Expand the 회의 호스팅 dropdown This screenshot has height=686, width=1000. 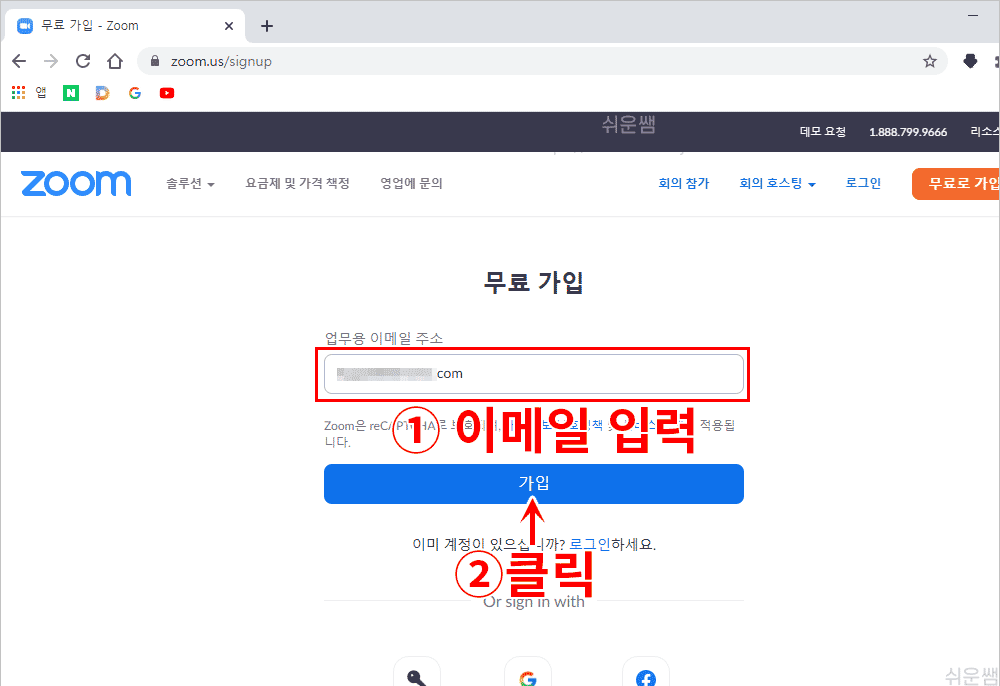(x=777, y=184)
